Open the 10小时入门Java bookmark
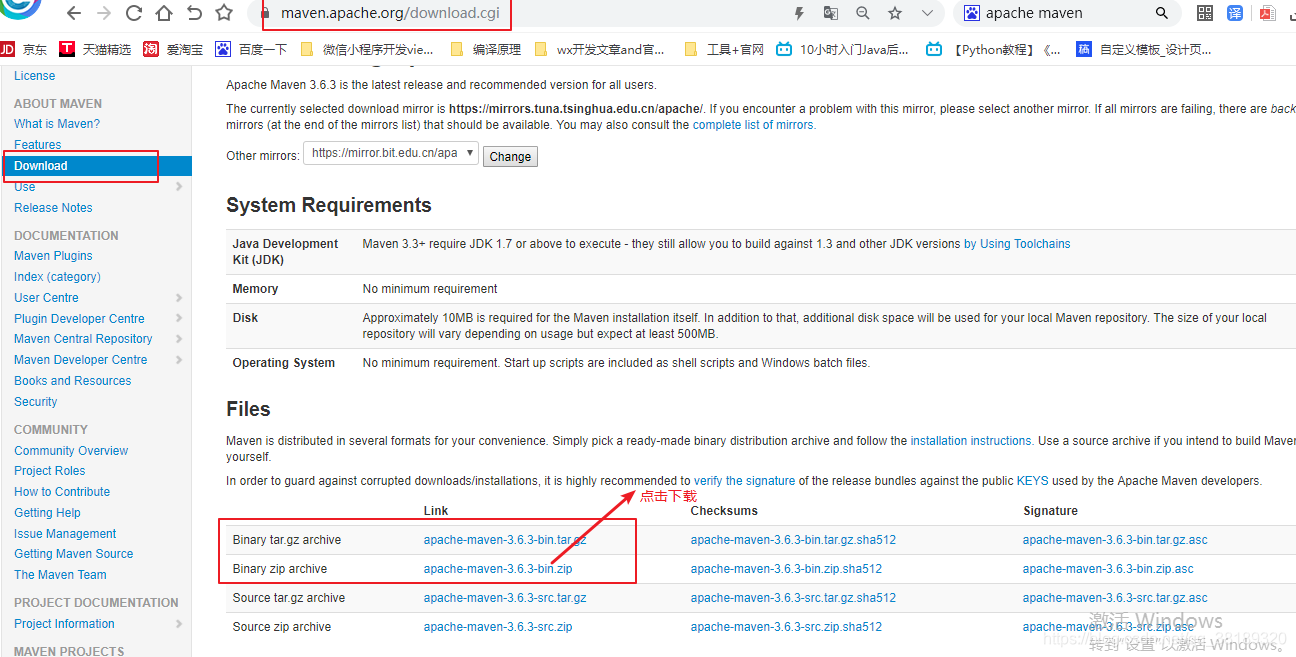The width and height of the screenshot is (1296, 657). click(843, 49)
